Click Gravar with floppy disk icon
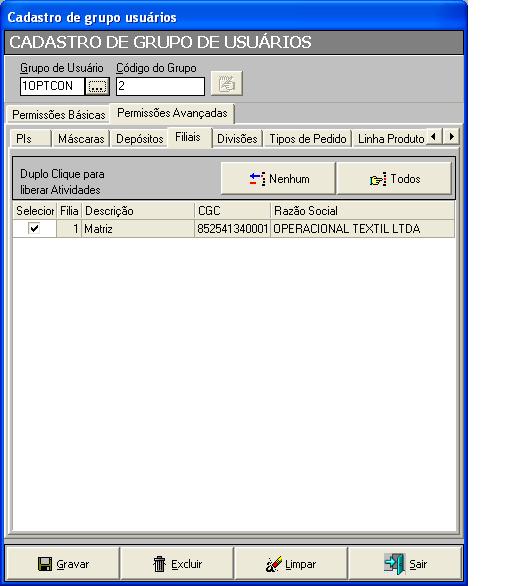Viewport: 513px width, 586px height. (63, 564)
